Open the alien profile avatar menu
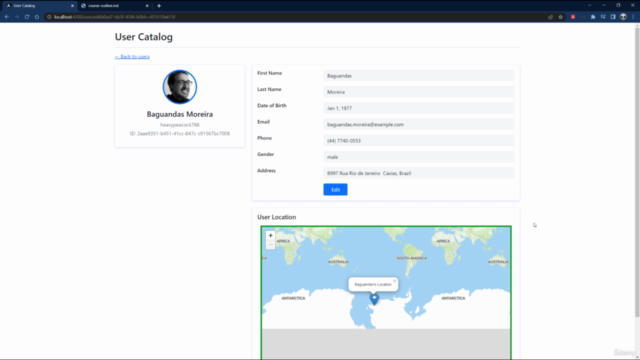This screenshot has height=360, width=640. (623, 17)
